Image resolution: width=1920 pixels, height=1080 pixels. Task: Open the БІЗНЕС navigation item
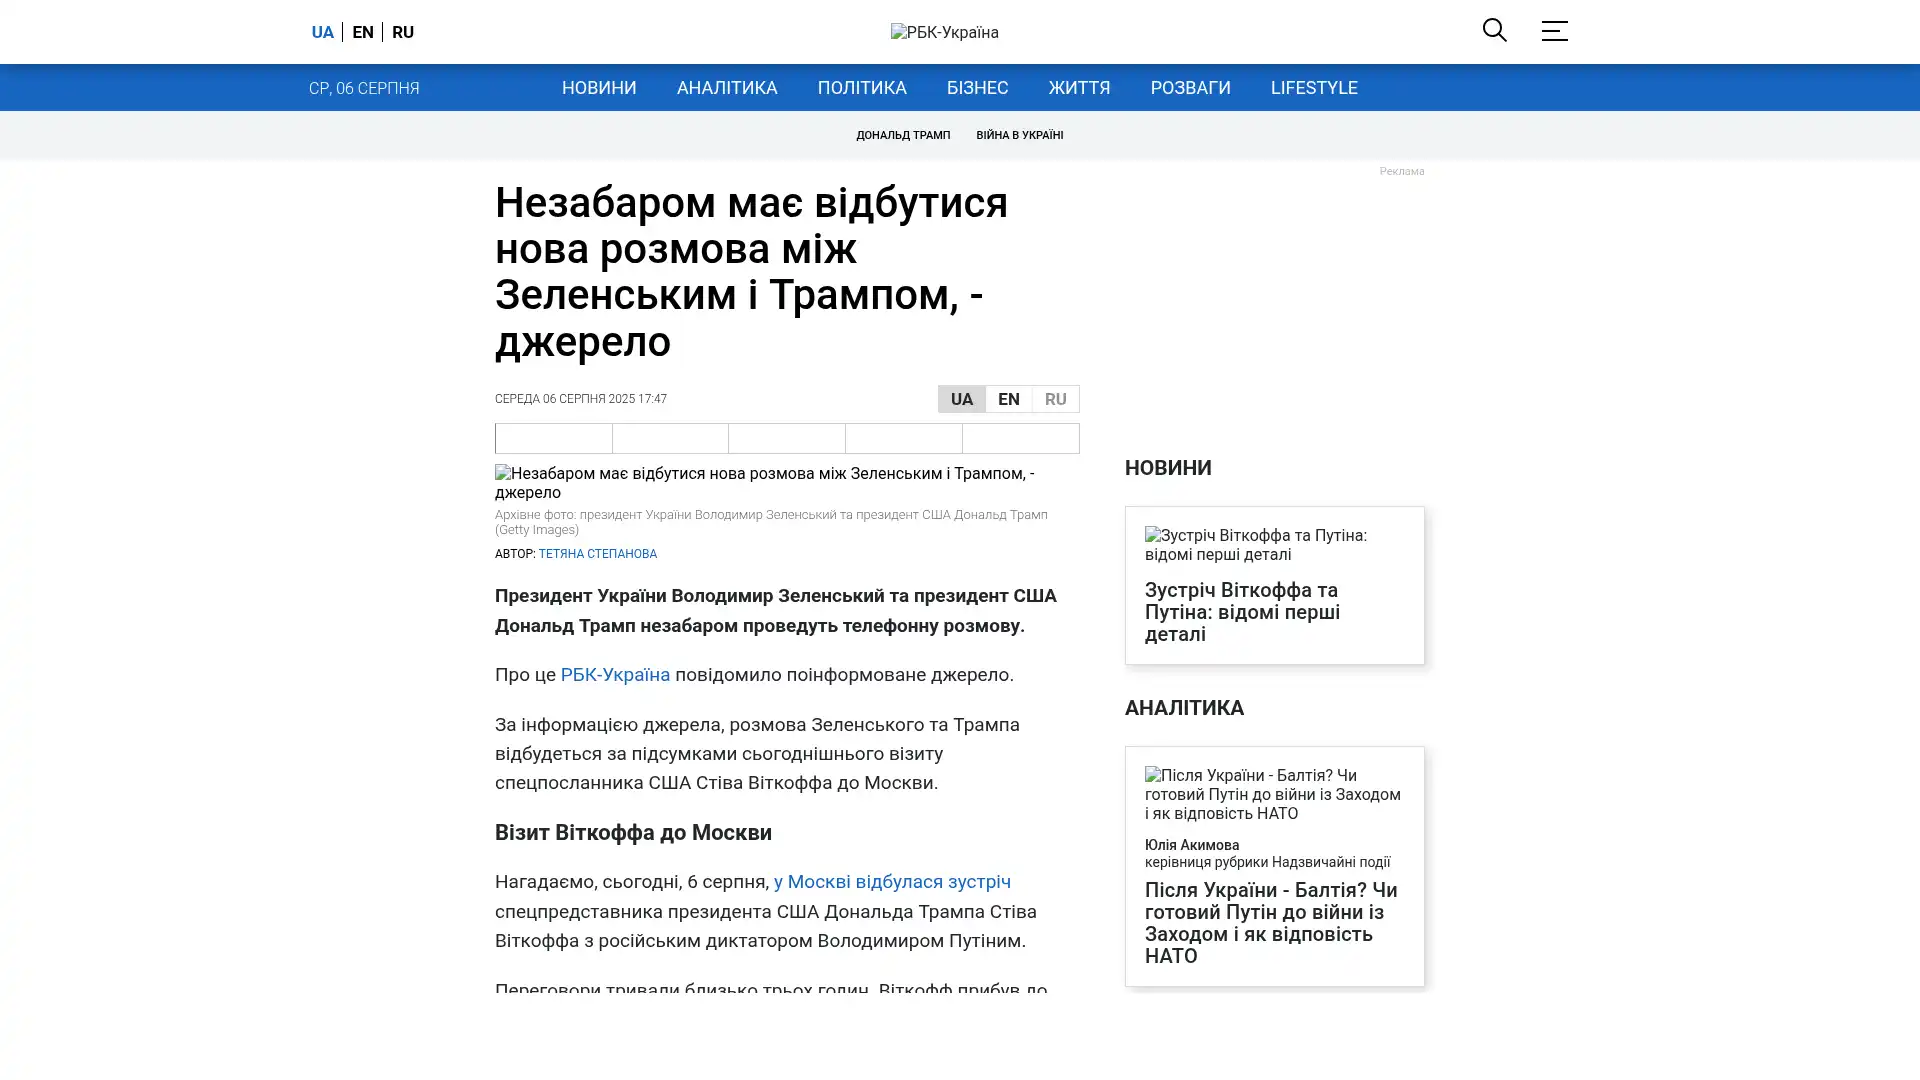tap(977, 88)
